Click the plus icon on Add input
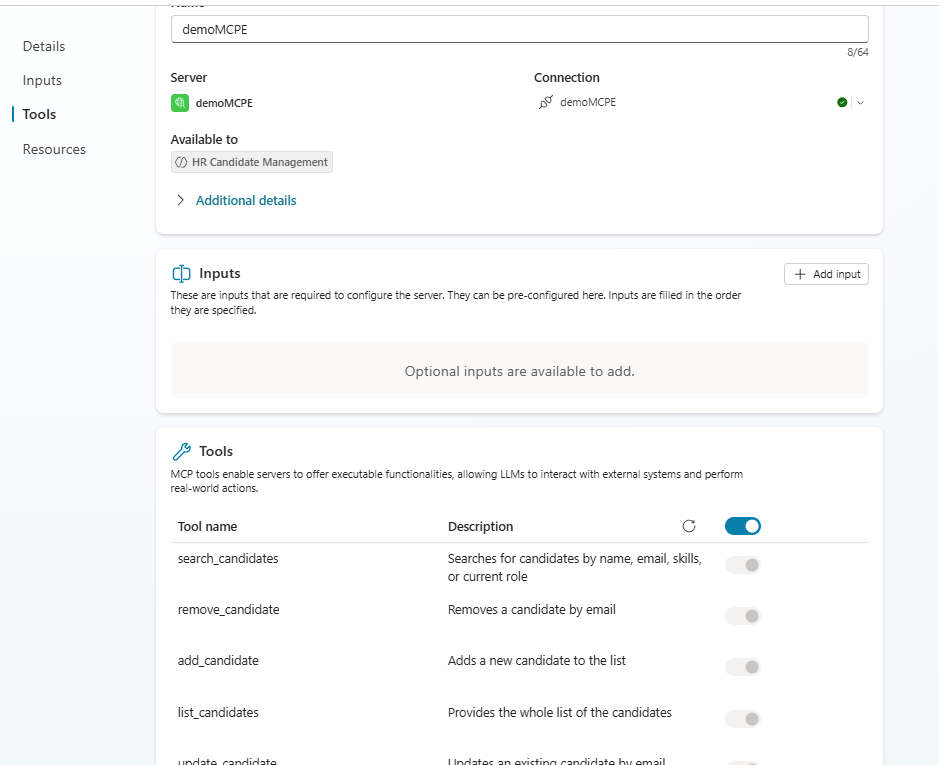The image size is (939, 765). tap(799, 274)
